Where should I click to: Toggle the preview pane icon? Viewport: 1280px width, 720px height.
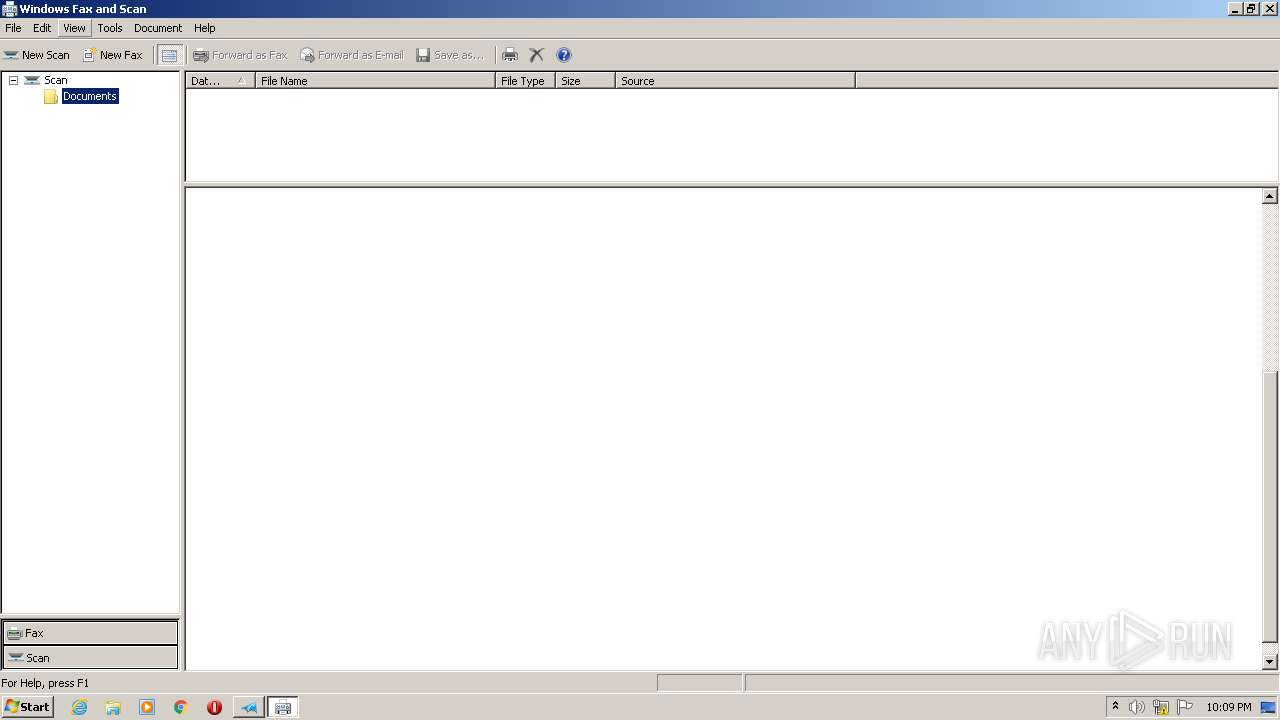point(170,55)
